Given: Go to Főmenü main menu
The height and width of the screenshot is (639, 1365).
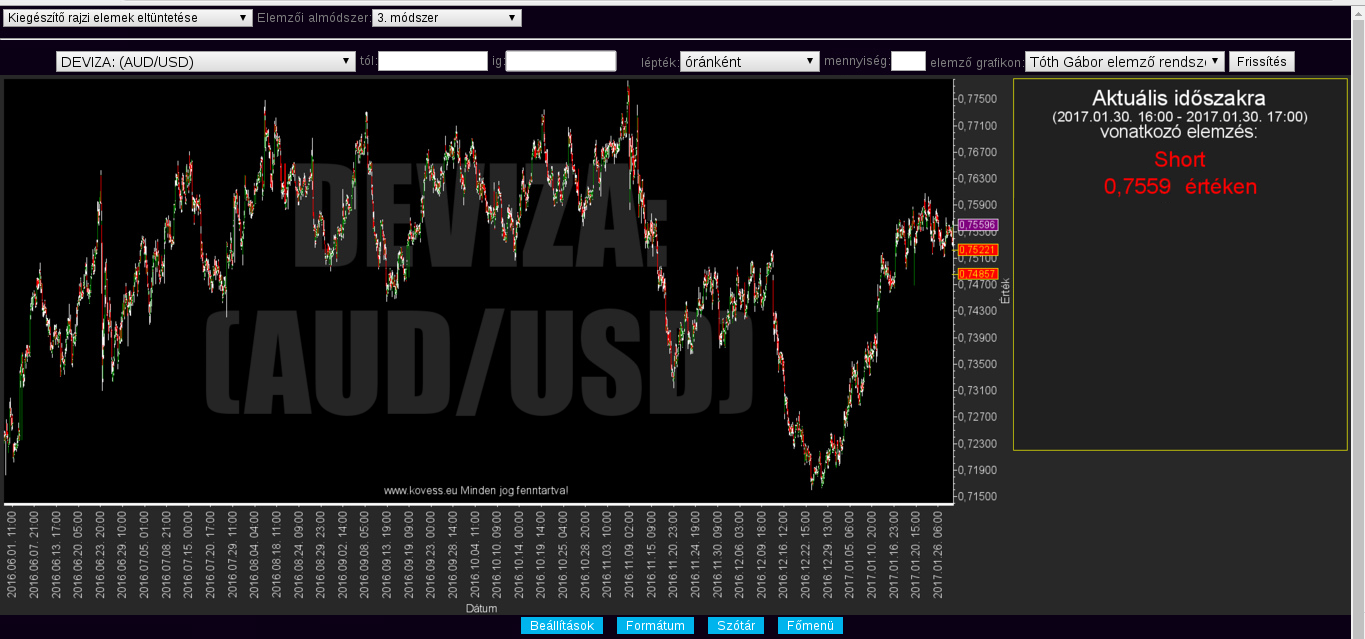Looking at the screenshot, I should coord(810,626).
